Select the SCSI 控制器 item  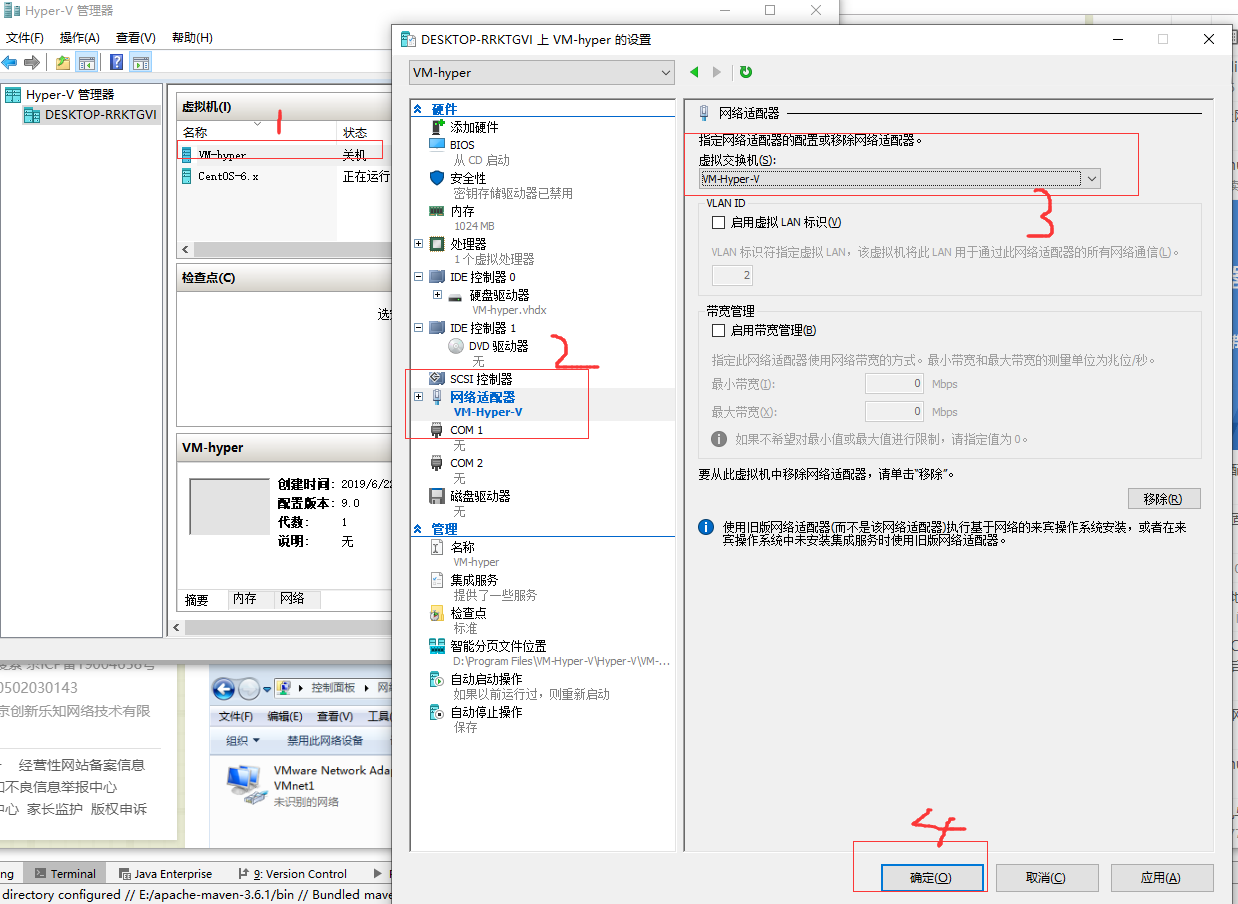481,379
